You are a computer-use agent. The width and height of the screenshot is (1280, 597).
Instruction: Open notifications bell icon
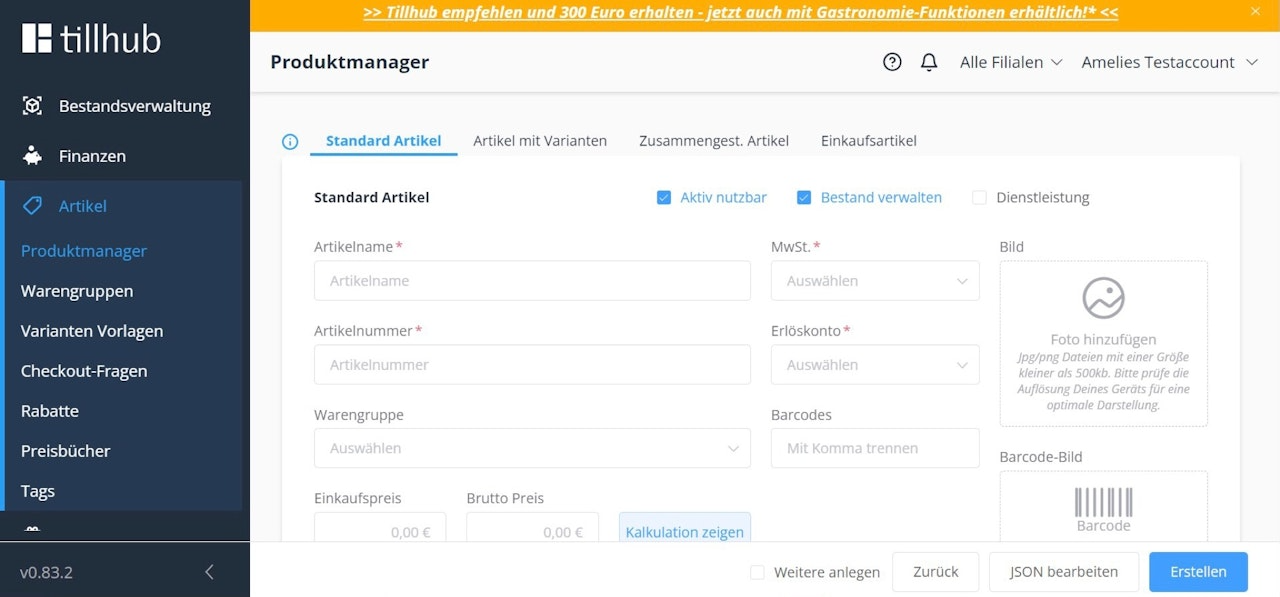(929, 62)
